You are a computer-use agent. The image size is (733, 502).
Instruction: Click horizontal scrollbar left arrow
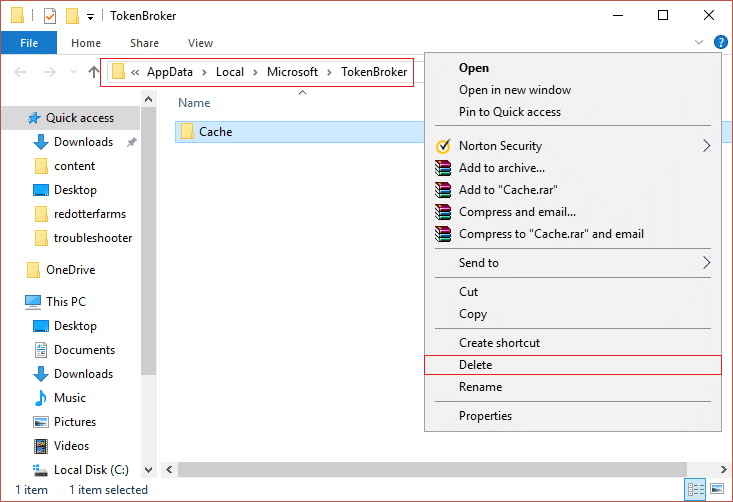pos(169,469)
